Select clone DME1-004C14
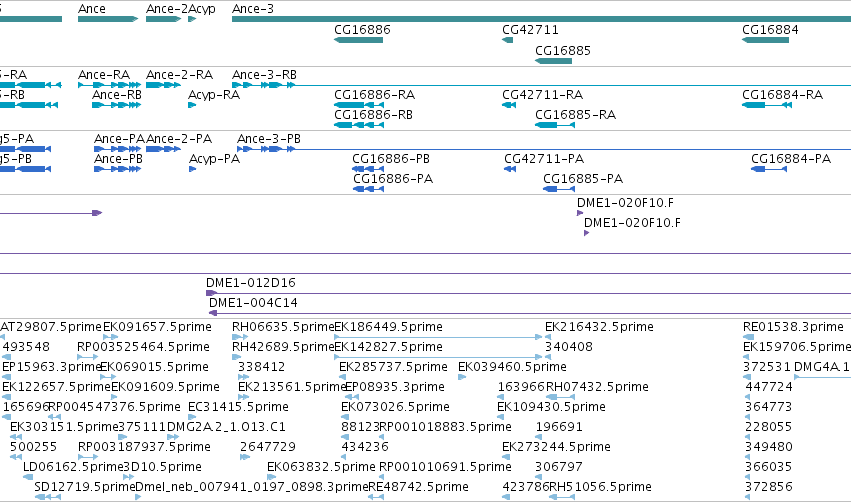This screenshot has height=502, width=851. click(530, 313)
